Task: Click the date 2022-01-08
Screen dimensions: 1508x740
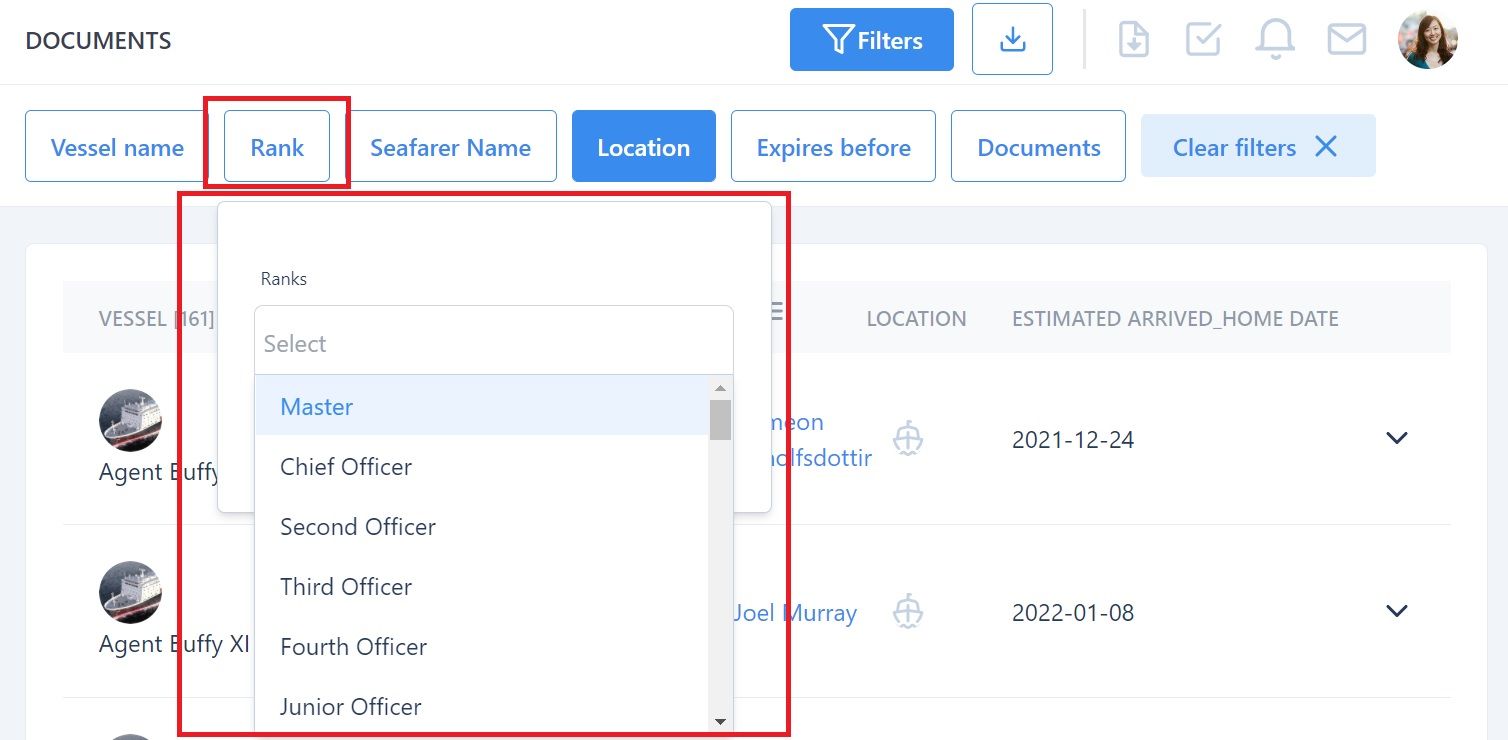Action: pyautogui.click(x=1073, y=612)
